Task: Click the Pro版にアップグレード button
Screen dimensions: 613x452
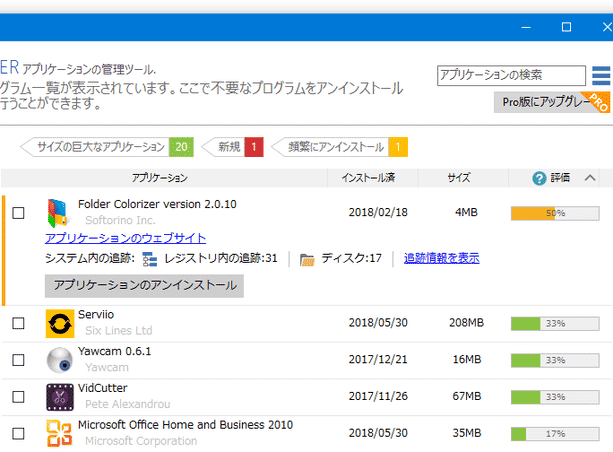Action: (x=552, y=102)
